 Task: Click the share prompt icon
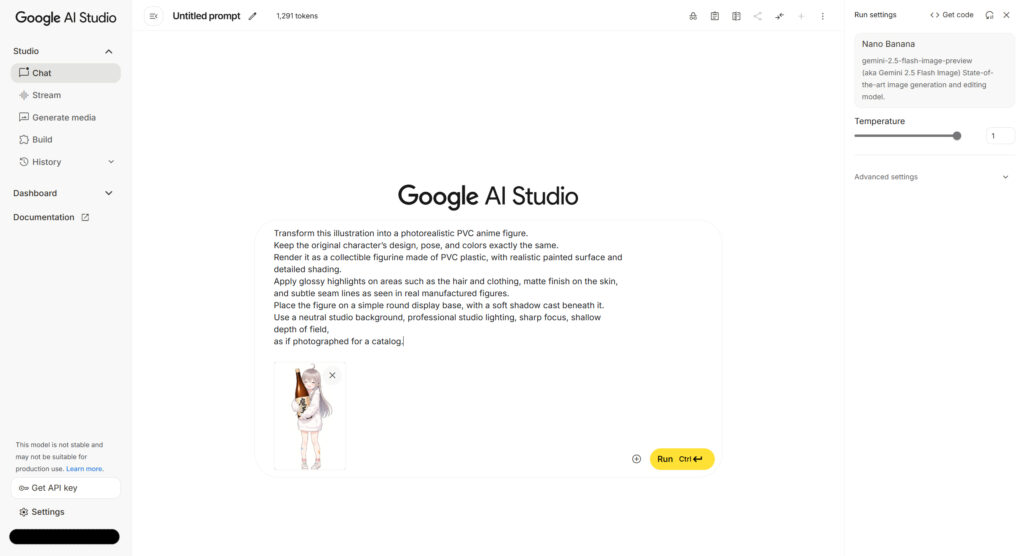tap(758, 16)
